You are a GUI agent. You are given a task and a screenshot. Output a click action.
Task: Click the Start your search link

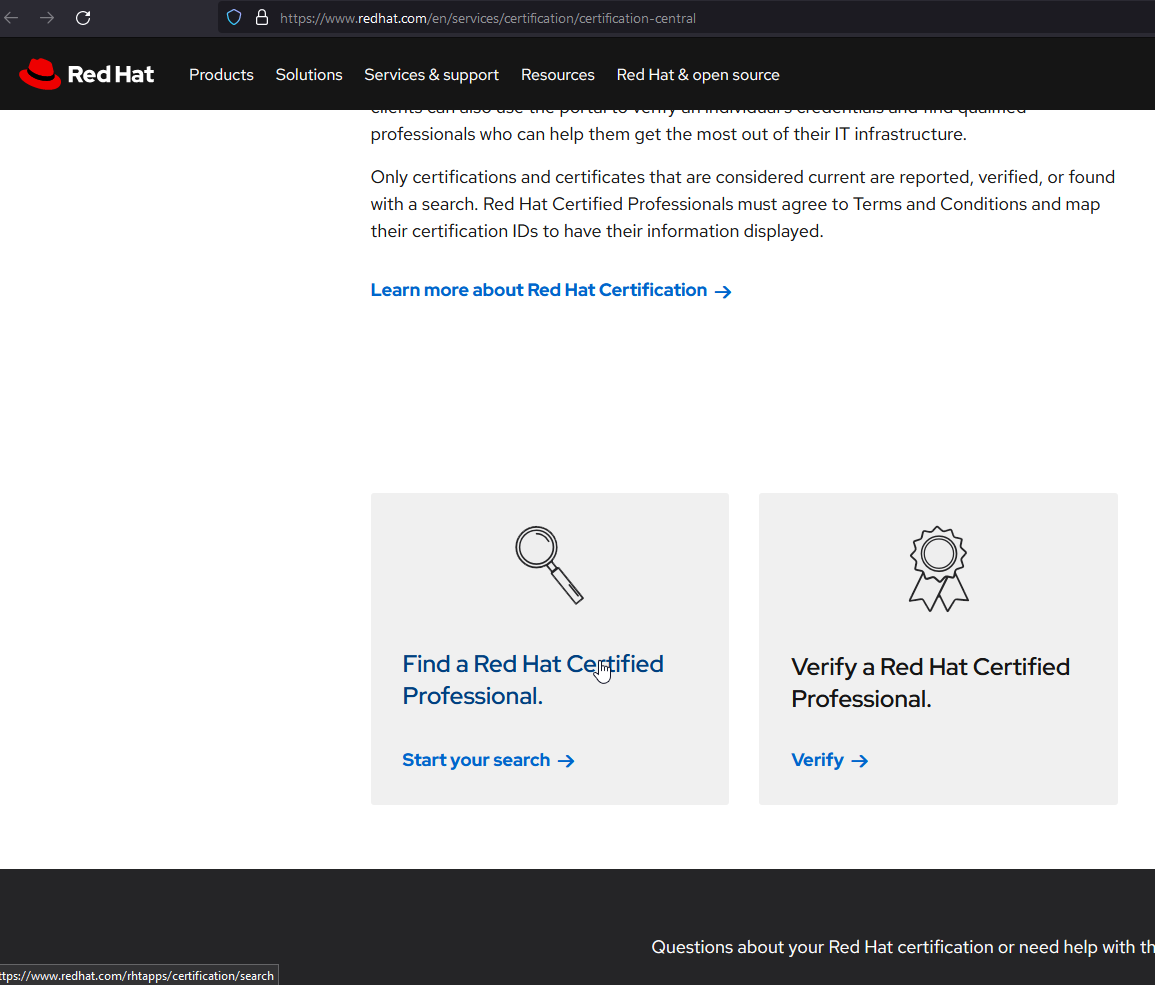coord(476,760)
